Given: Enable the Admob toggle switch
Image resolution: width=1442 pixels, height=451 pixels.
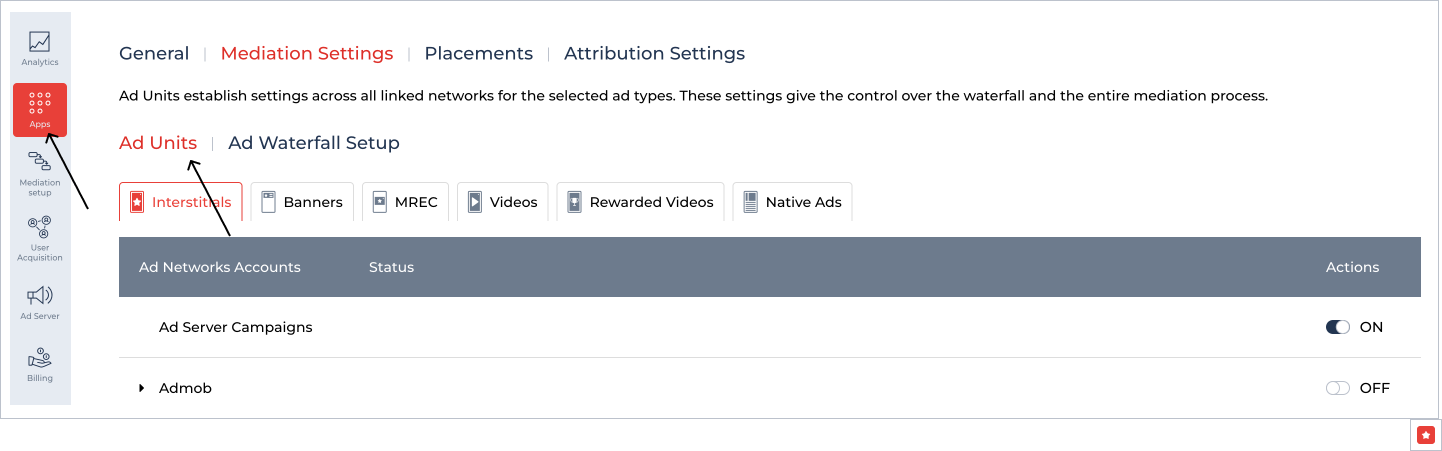Looking at the screenshot, I should pyautogui.click(x=1337, y=388).
